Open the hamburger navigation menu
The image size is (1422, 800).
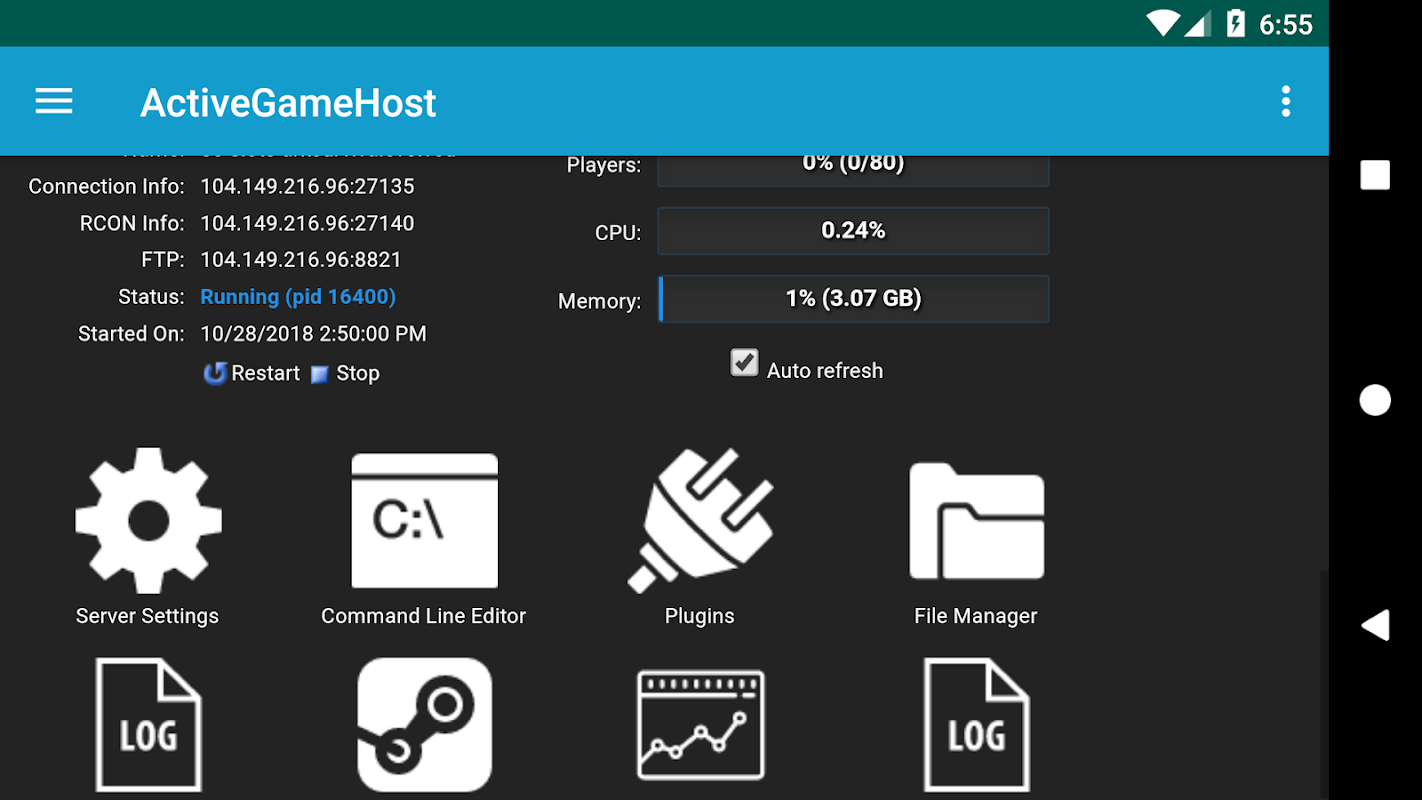[x=54, y=101]
